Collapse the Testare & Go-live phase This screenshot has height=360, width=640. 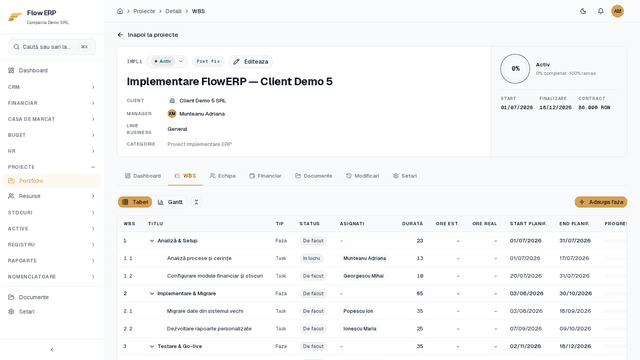[x=152, y=346]
